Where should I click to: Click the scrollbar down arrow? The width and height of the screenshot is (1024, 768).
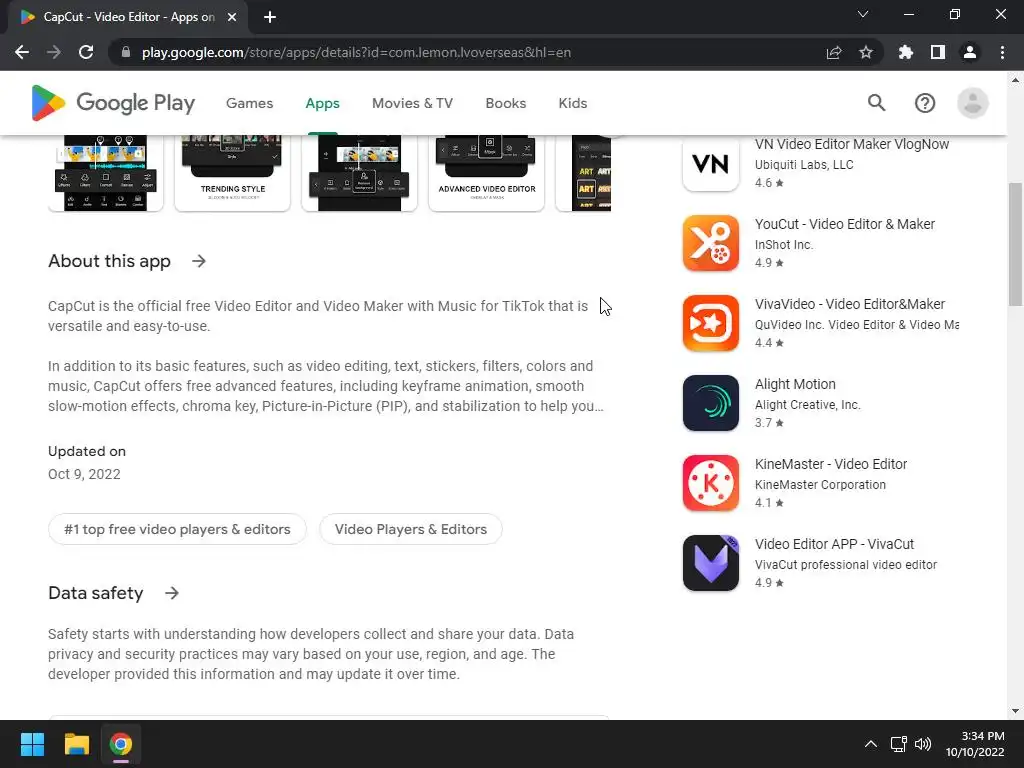1016,711
